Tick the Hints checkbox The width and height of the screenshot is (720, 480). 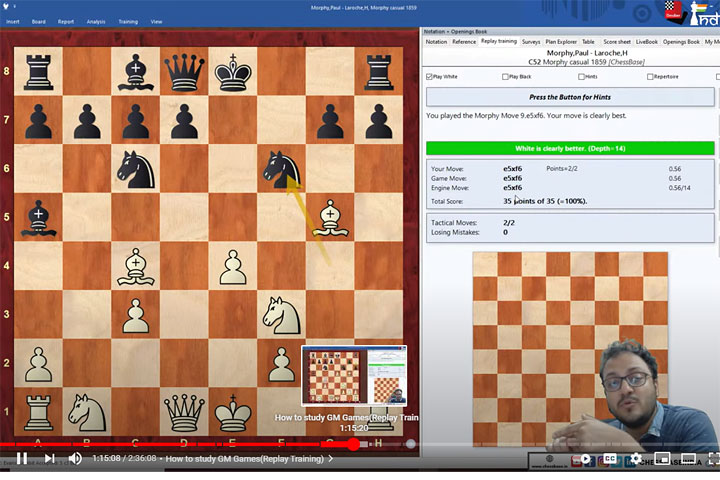(581, 76)
